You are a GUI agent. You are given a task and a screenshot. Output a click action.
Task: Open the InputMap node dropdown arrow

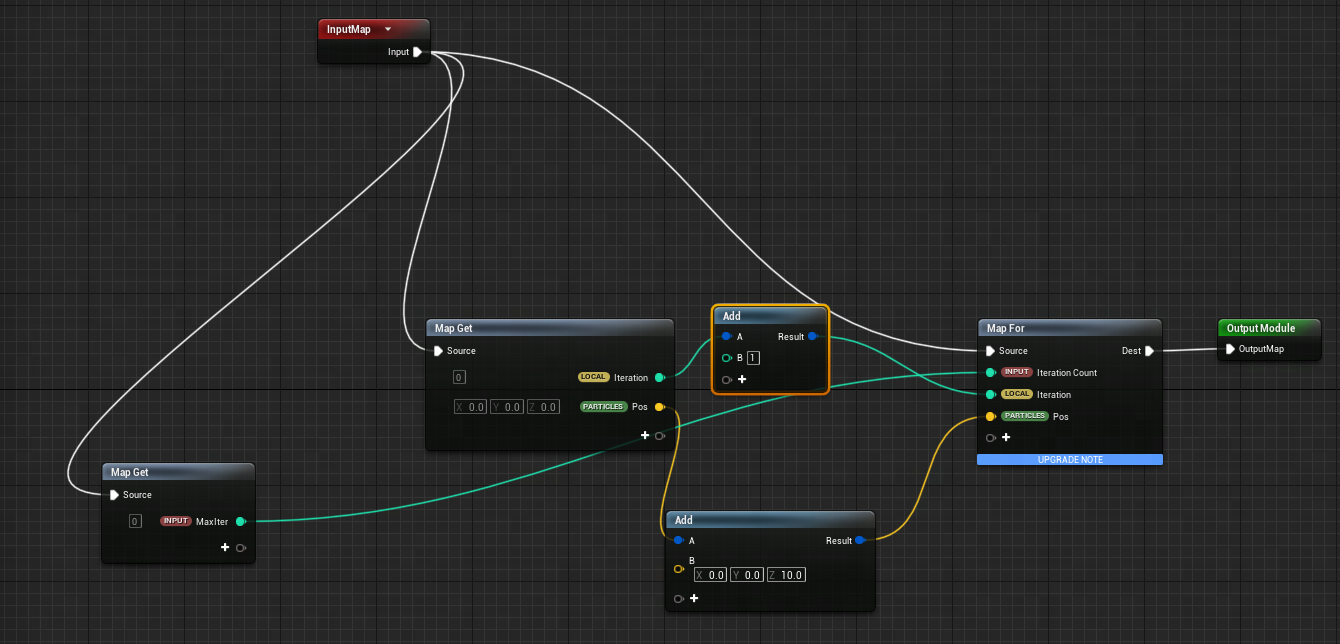388,29
